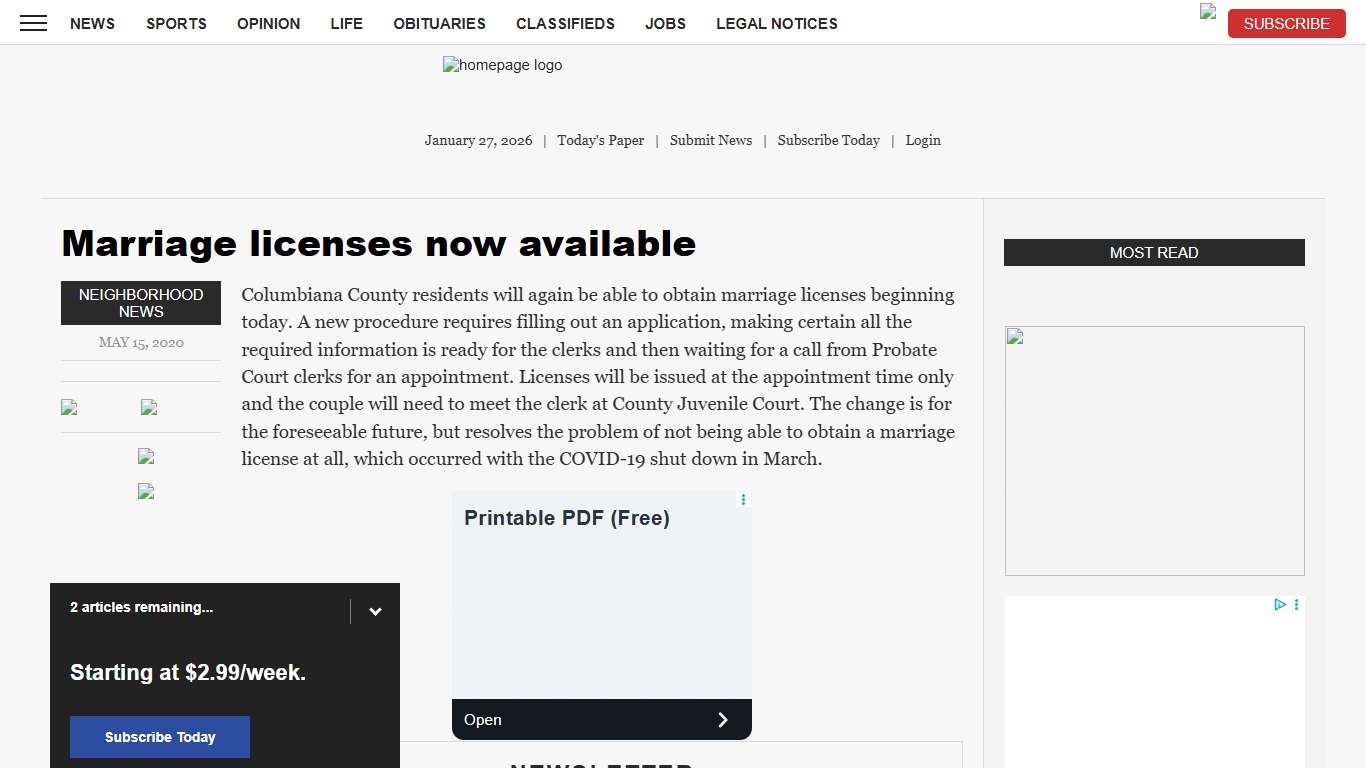Image resolution: width=1366 pixels, height=768 pixels.
Task: Open the three-dot options on the Printable PDF ad
Action: click(743, 499)
